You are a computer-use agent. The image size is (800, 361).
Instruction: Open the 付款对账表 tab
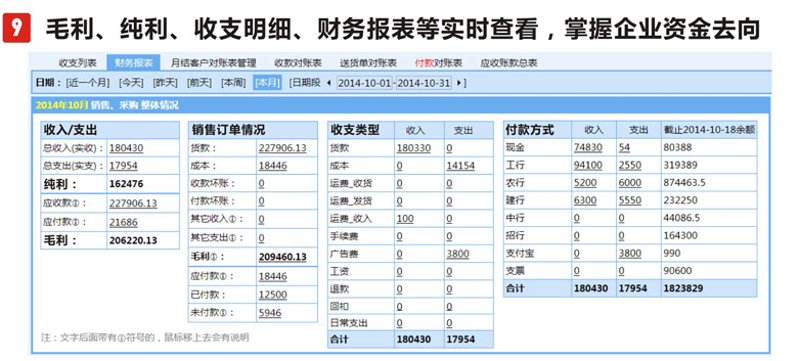pos(438,63)
